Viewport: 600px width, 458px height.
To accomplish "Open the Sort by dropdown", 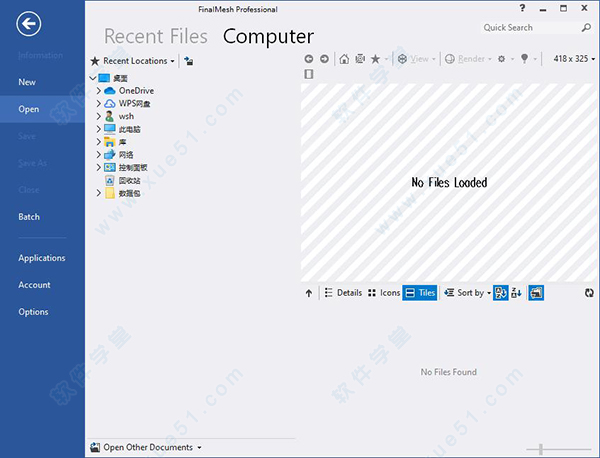I will (467, 293).
